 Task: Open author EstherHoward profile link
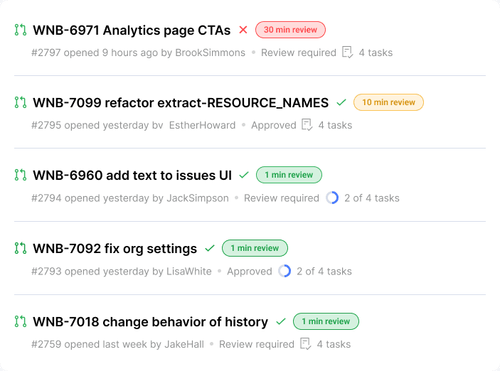click(x=202, y=125)
